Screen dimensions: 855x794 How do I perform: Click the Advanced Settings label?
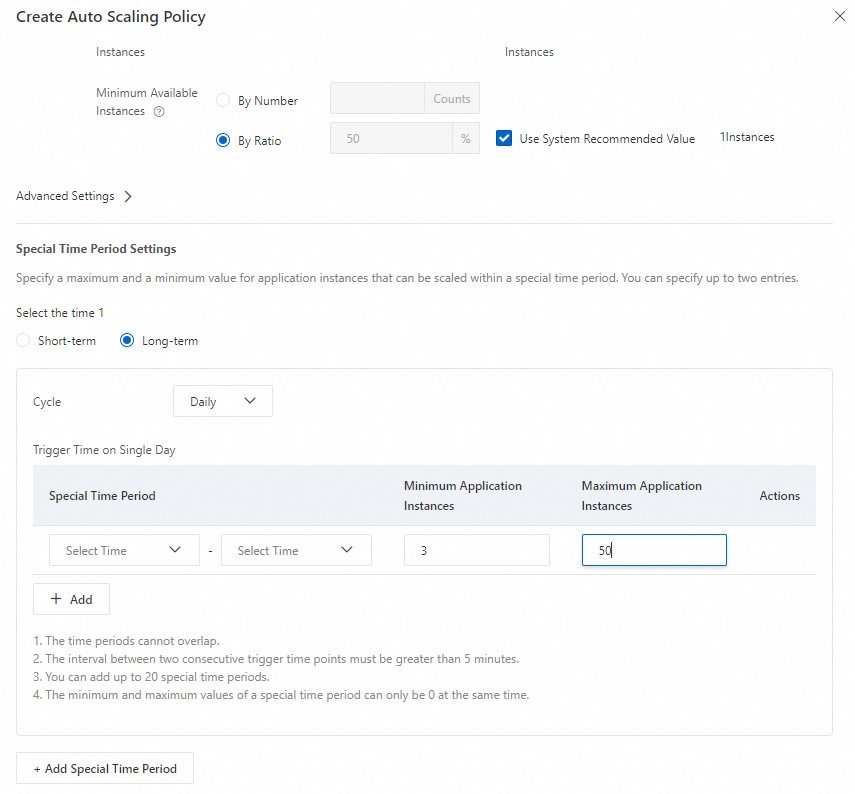[65, 197]
